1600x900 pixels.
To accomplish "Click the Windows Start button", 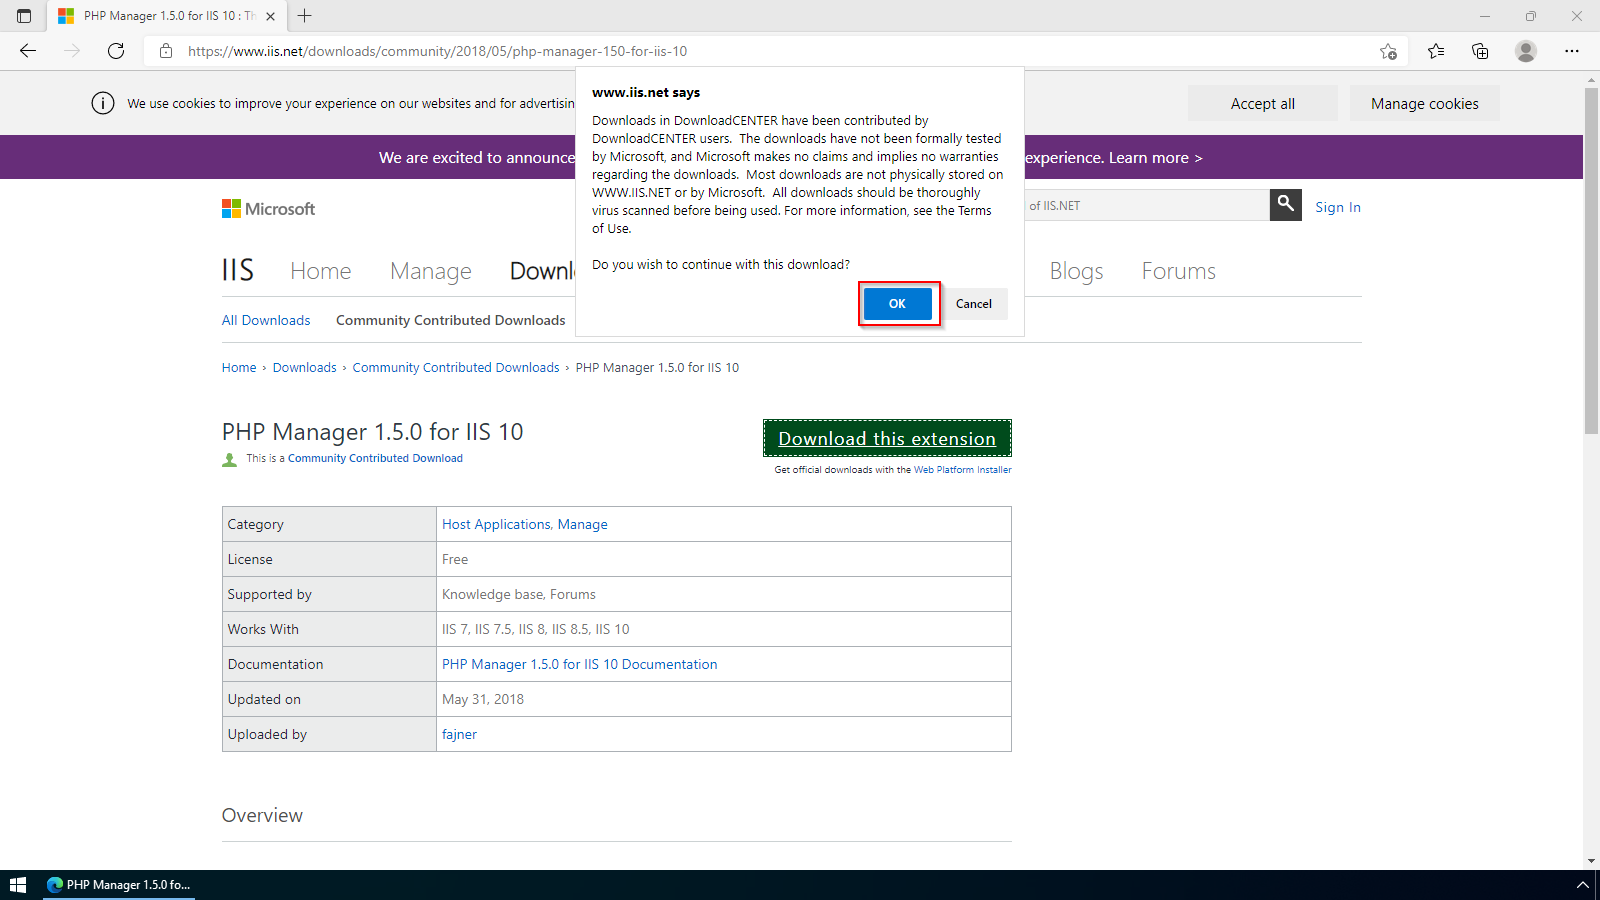I will pyautogui.click(x=17, y=885).
